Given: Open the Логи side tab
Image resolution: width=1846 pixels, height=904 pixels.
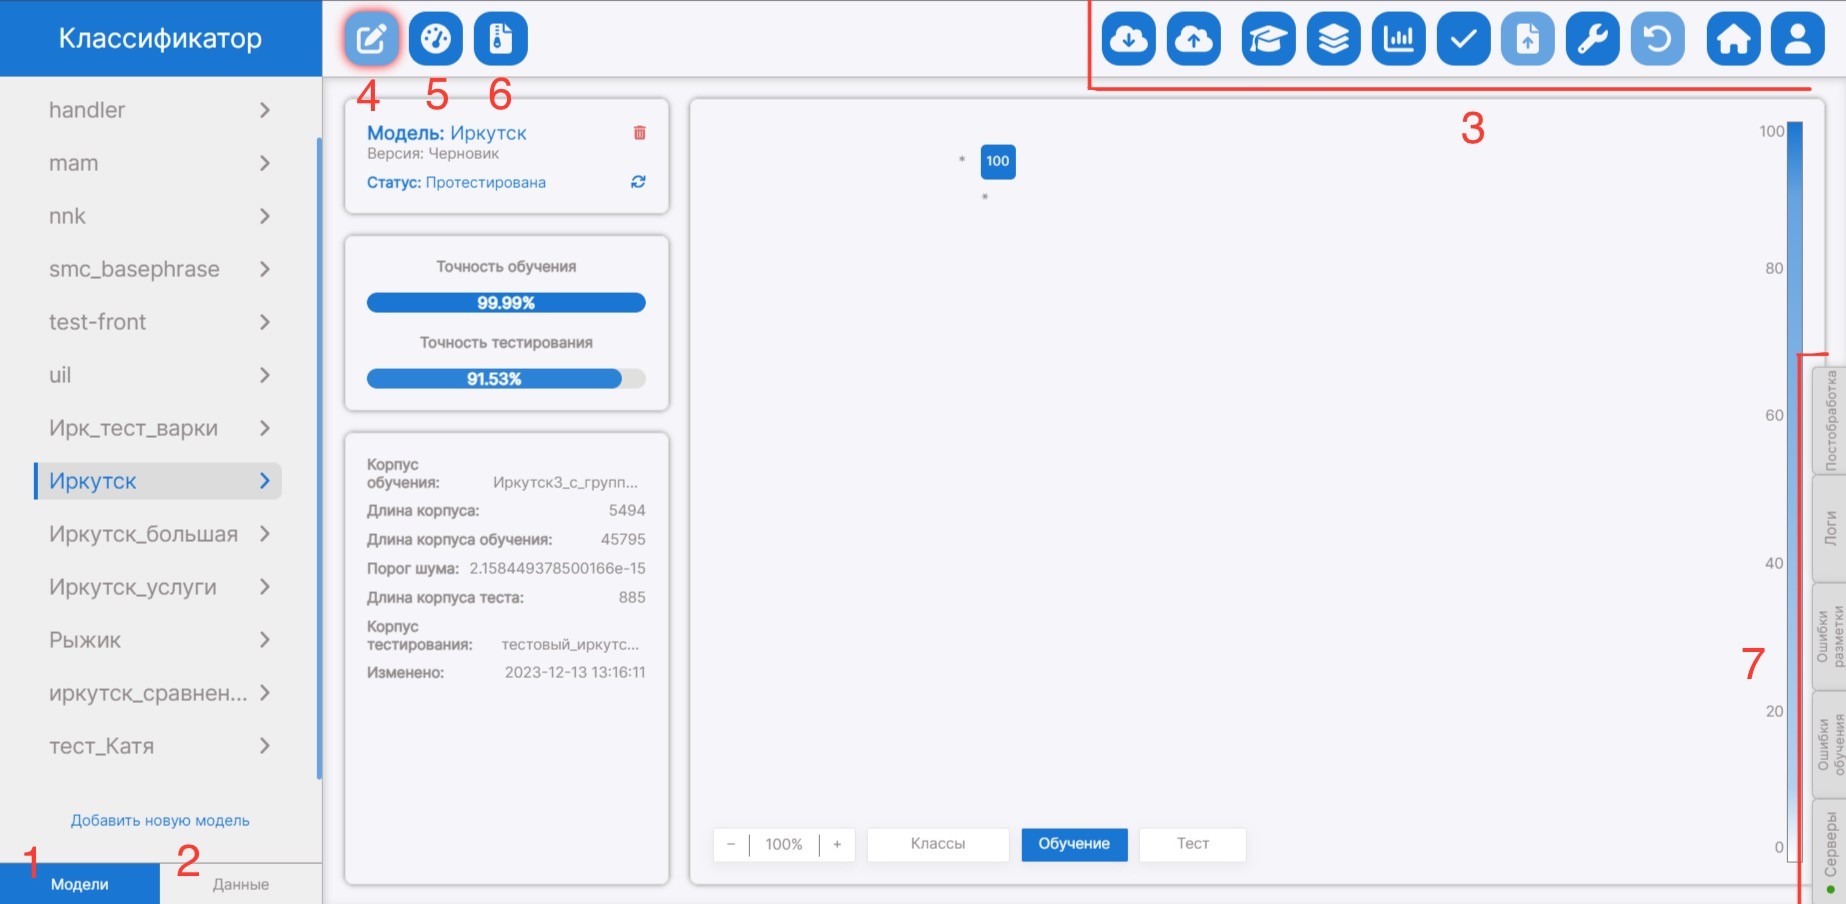Looking at the screenshot, I should point(1830,528).
